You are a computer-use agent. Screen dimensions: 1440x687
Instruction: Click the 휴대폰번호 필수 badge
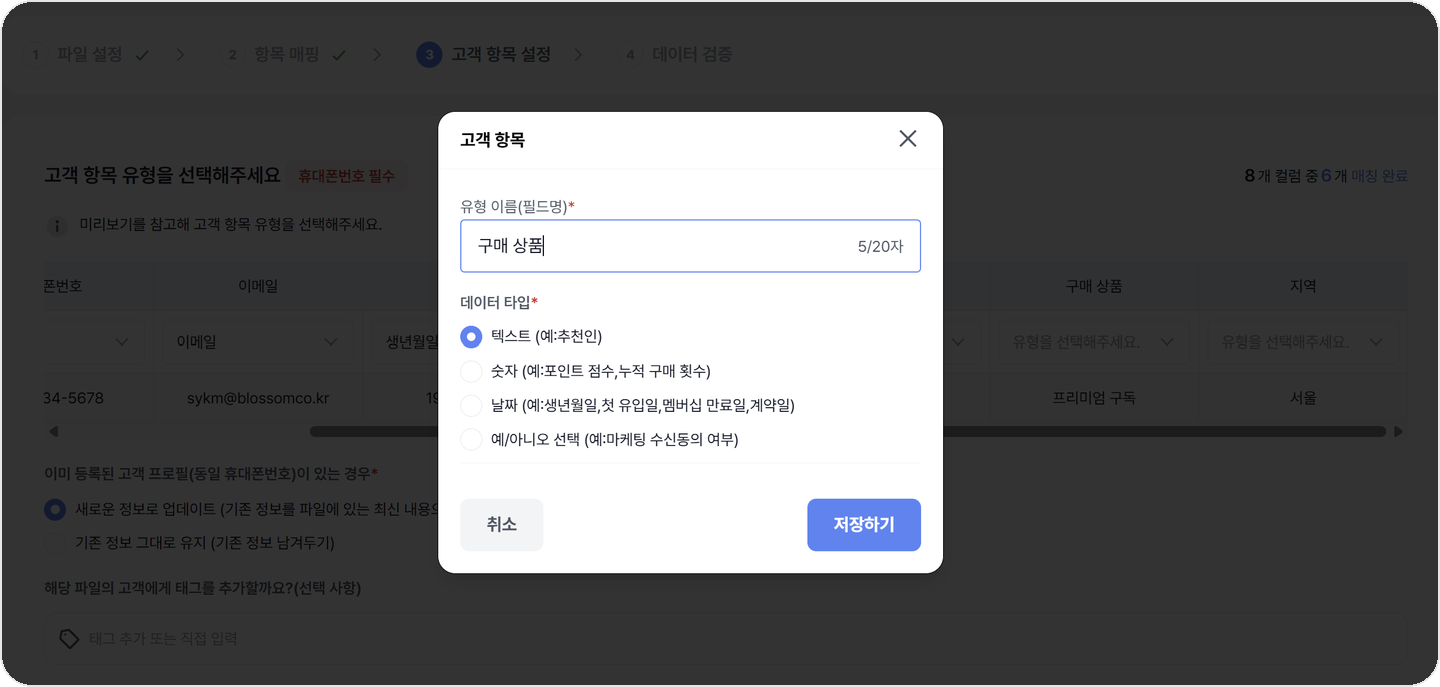click(x=347, y=176)
